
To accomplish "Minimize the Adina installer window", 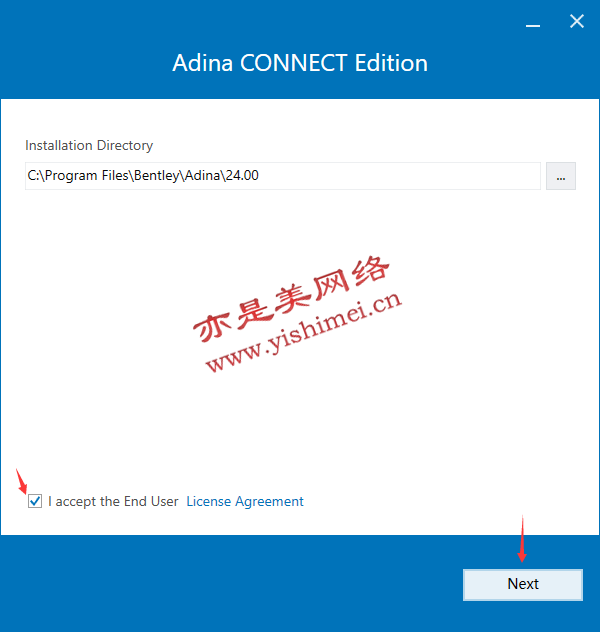I will pyautogui.click(x=533, y=25).
